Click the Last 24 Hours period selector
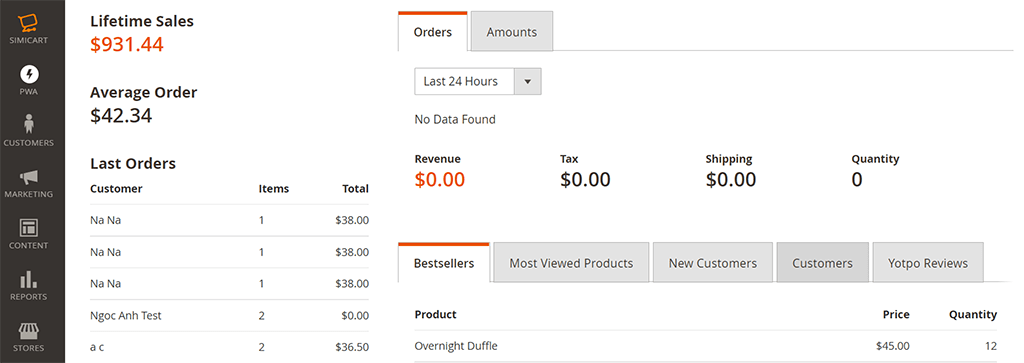This screenshot has height=363, width=1024. tap(477, 82)
